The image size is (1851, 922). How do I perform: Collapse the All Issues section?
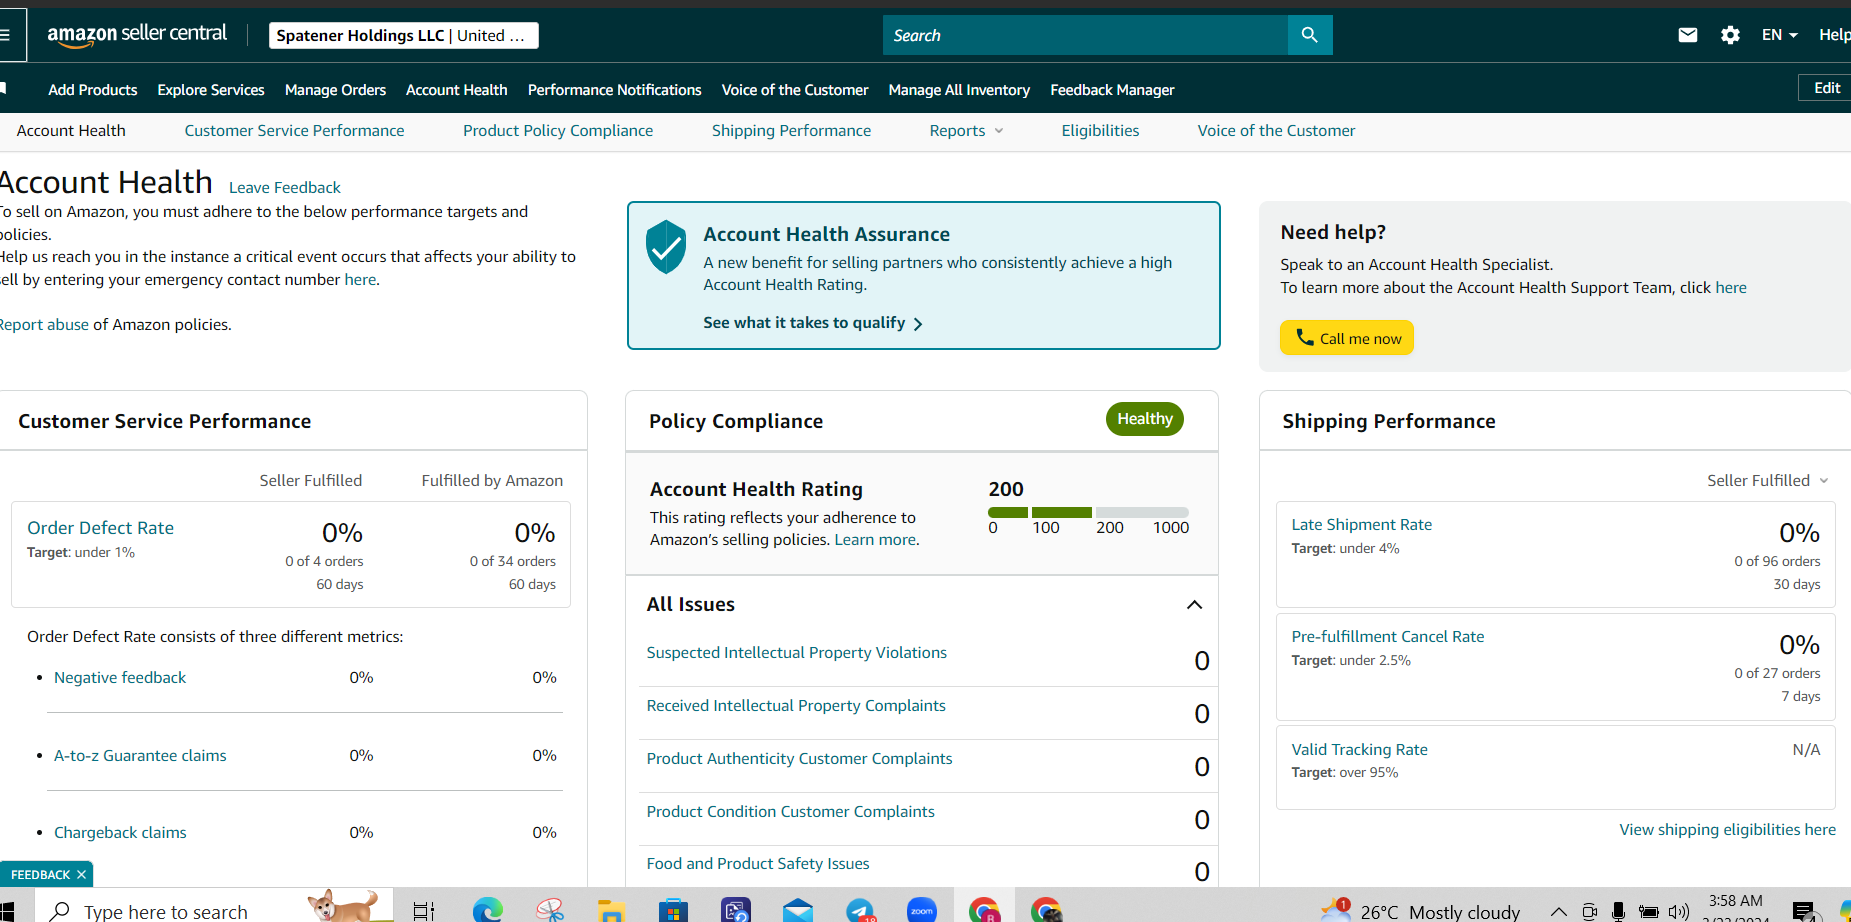pyautogui.click(x=1194, y=605)
